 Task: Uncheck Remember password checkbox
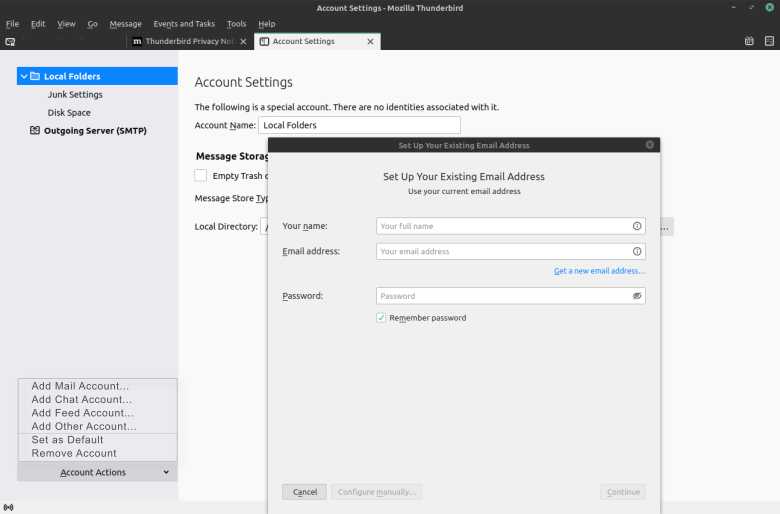tap(381, 317)
